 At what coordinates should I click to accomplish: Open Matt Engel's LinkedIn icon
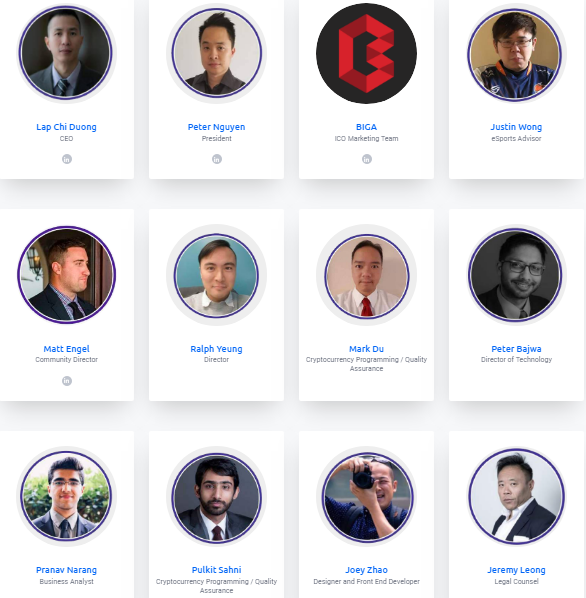point(67,381)
